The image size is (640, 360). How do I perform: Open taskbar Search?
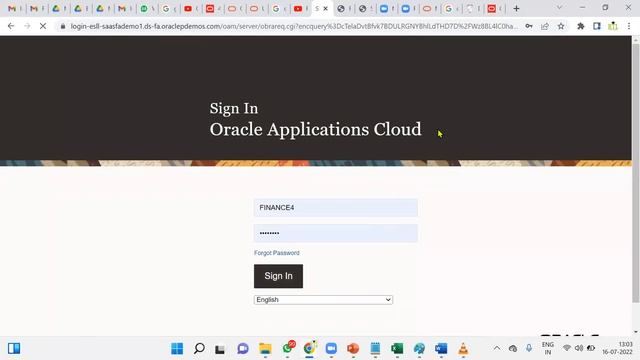click(x=199, y=349)
